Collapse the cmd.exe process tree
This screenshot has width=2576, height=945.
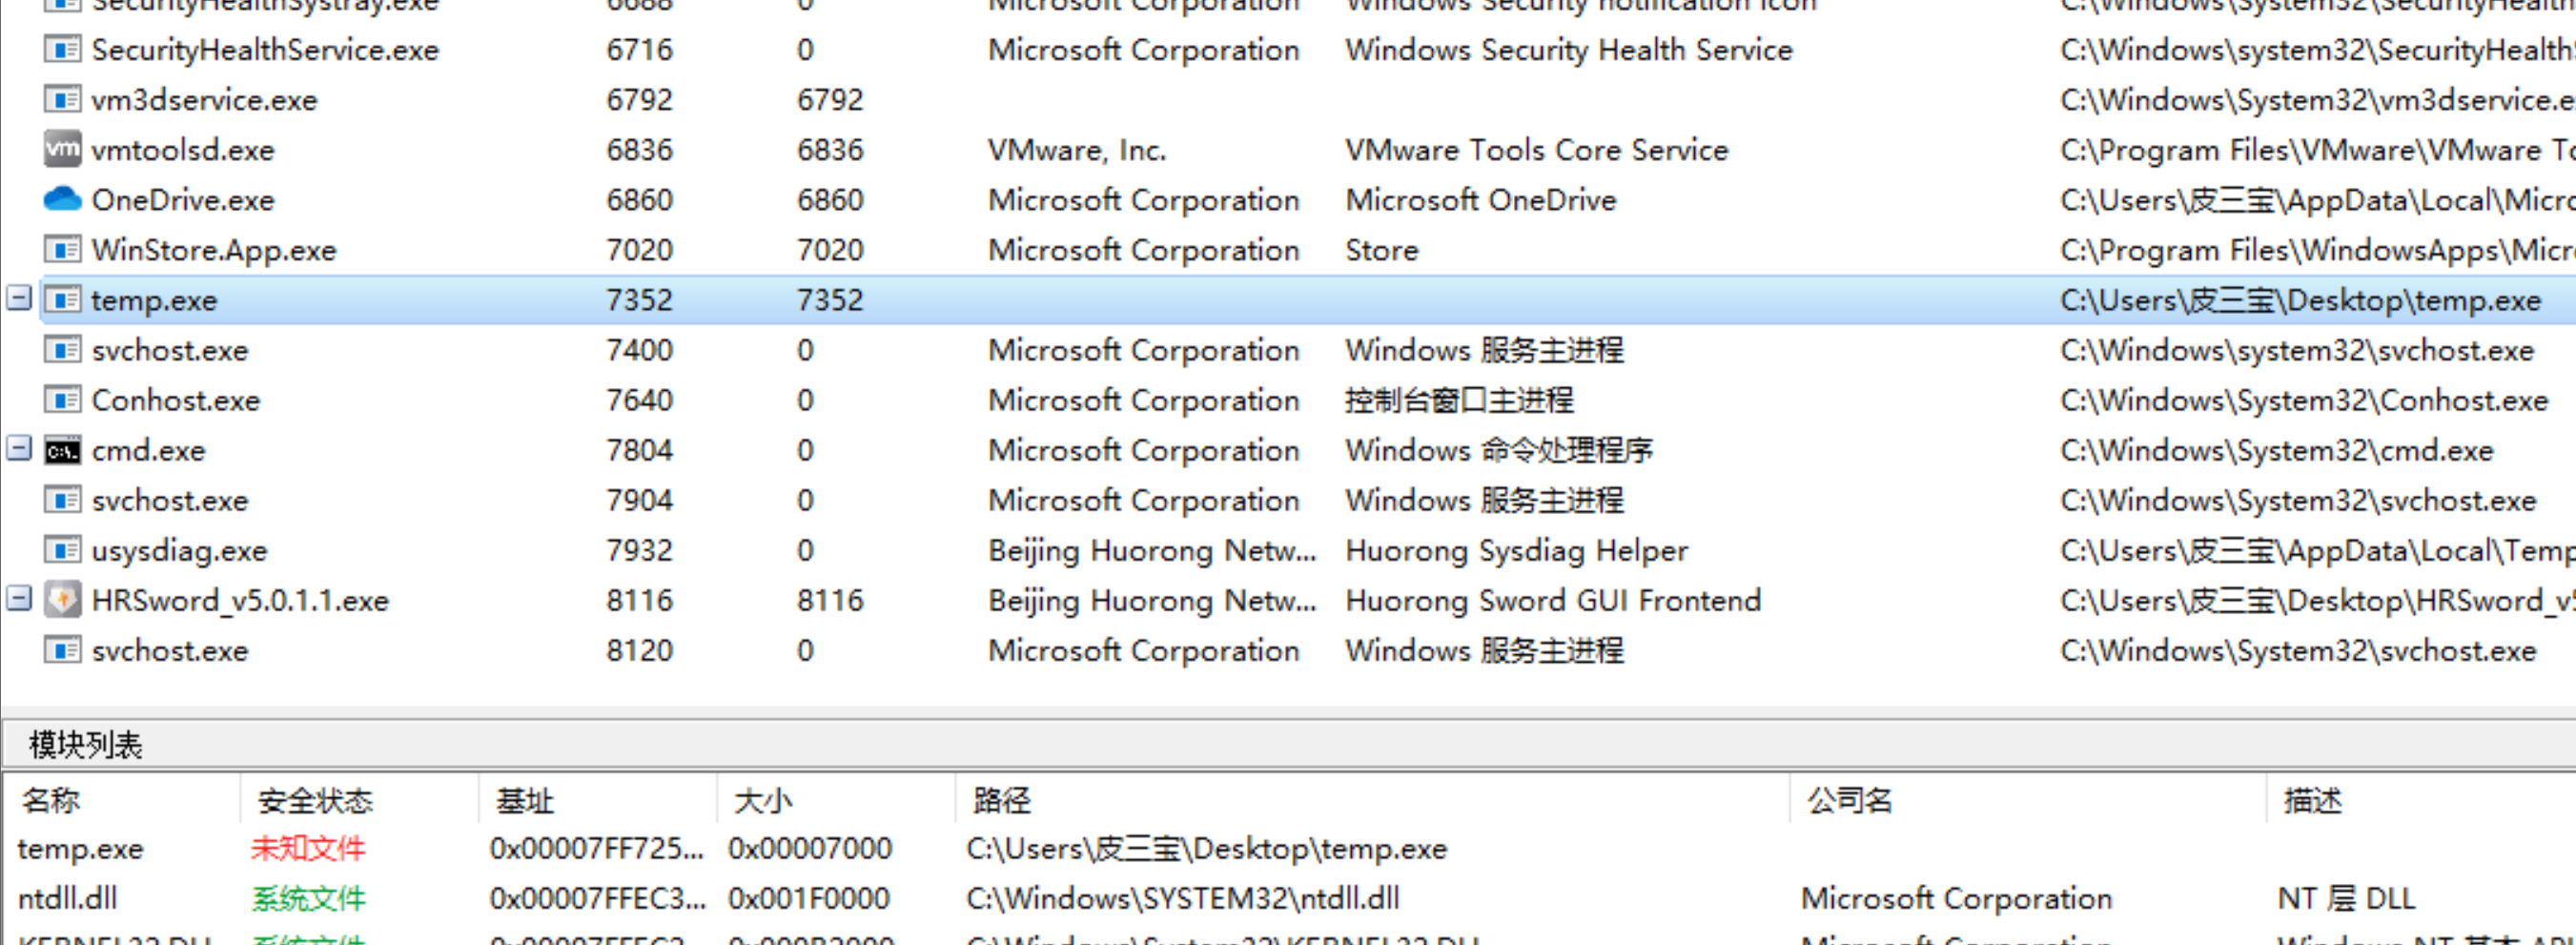point(19,448)
